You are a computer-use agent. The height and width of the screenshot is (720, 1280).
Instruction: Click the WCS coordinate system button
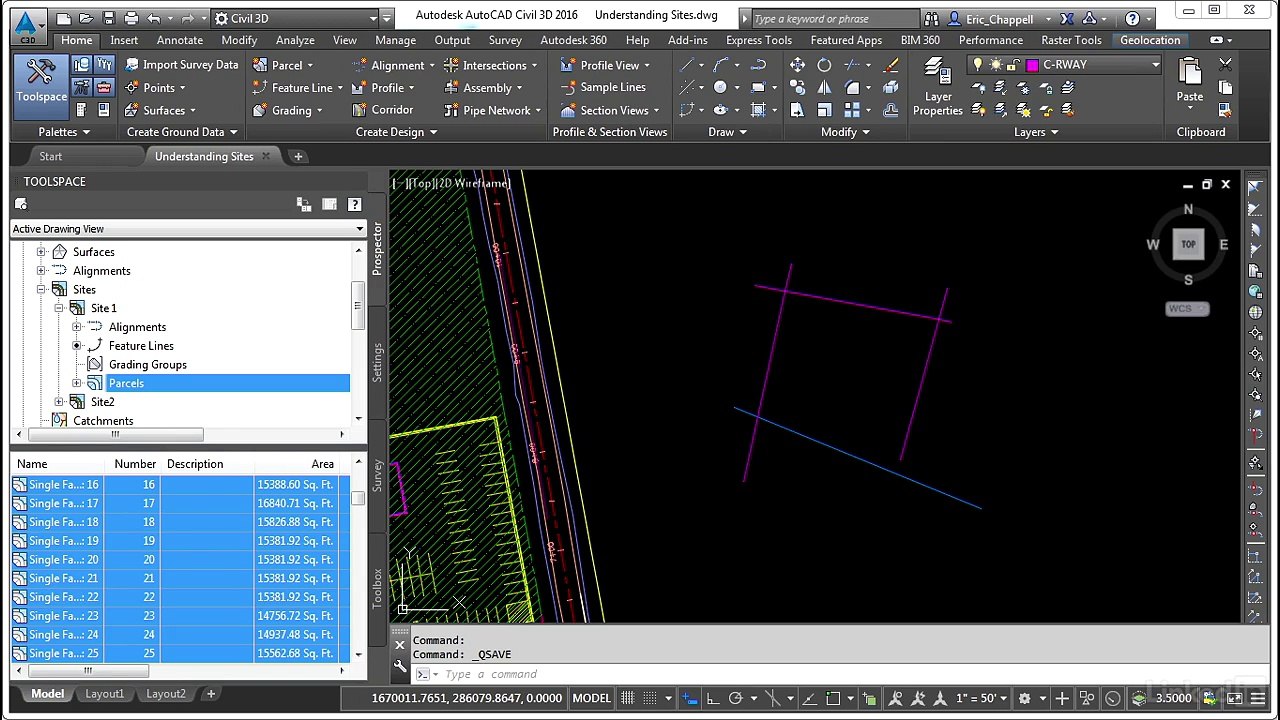pyautogui.click(x=1187, y=309)
